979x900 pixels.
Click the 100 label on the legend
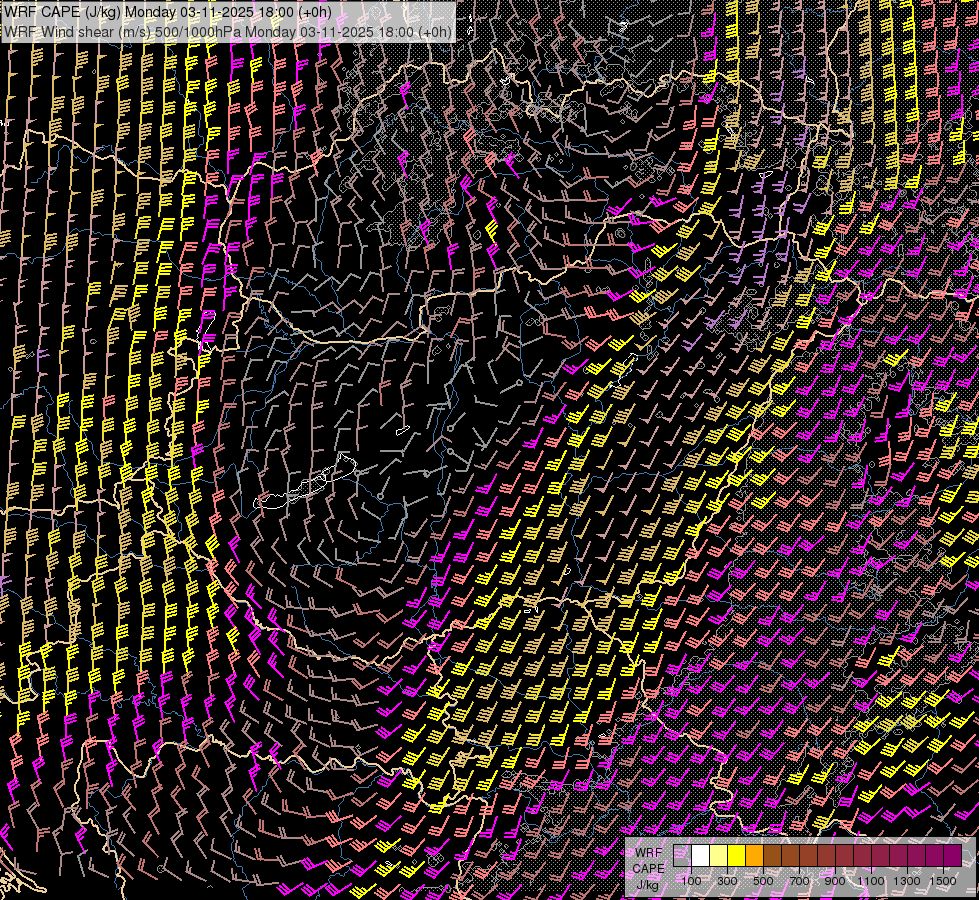692,881
